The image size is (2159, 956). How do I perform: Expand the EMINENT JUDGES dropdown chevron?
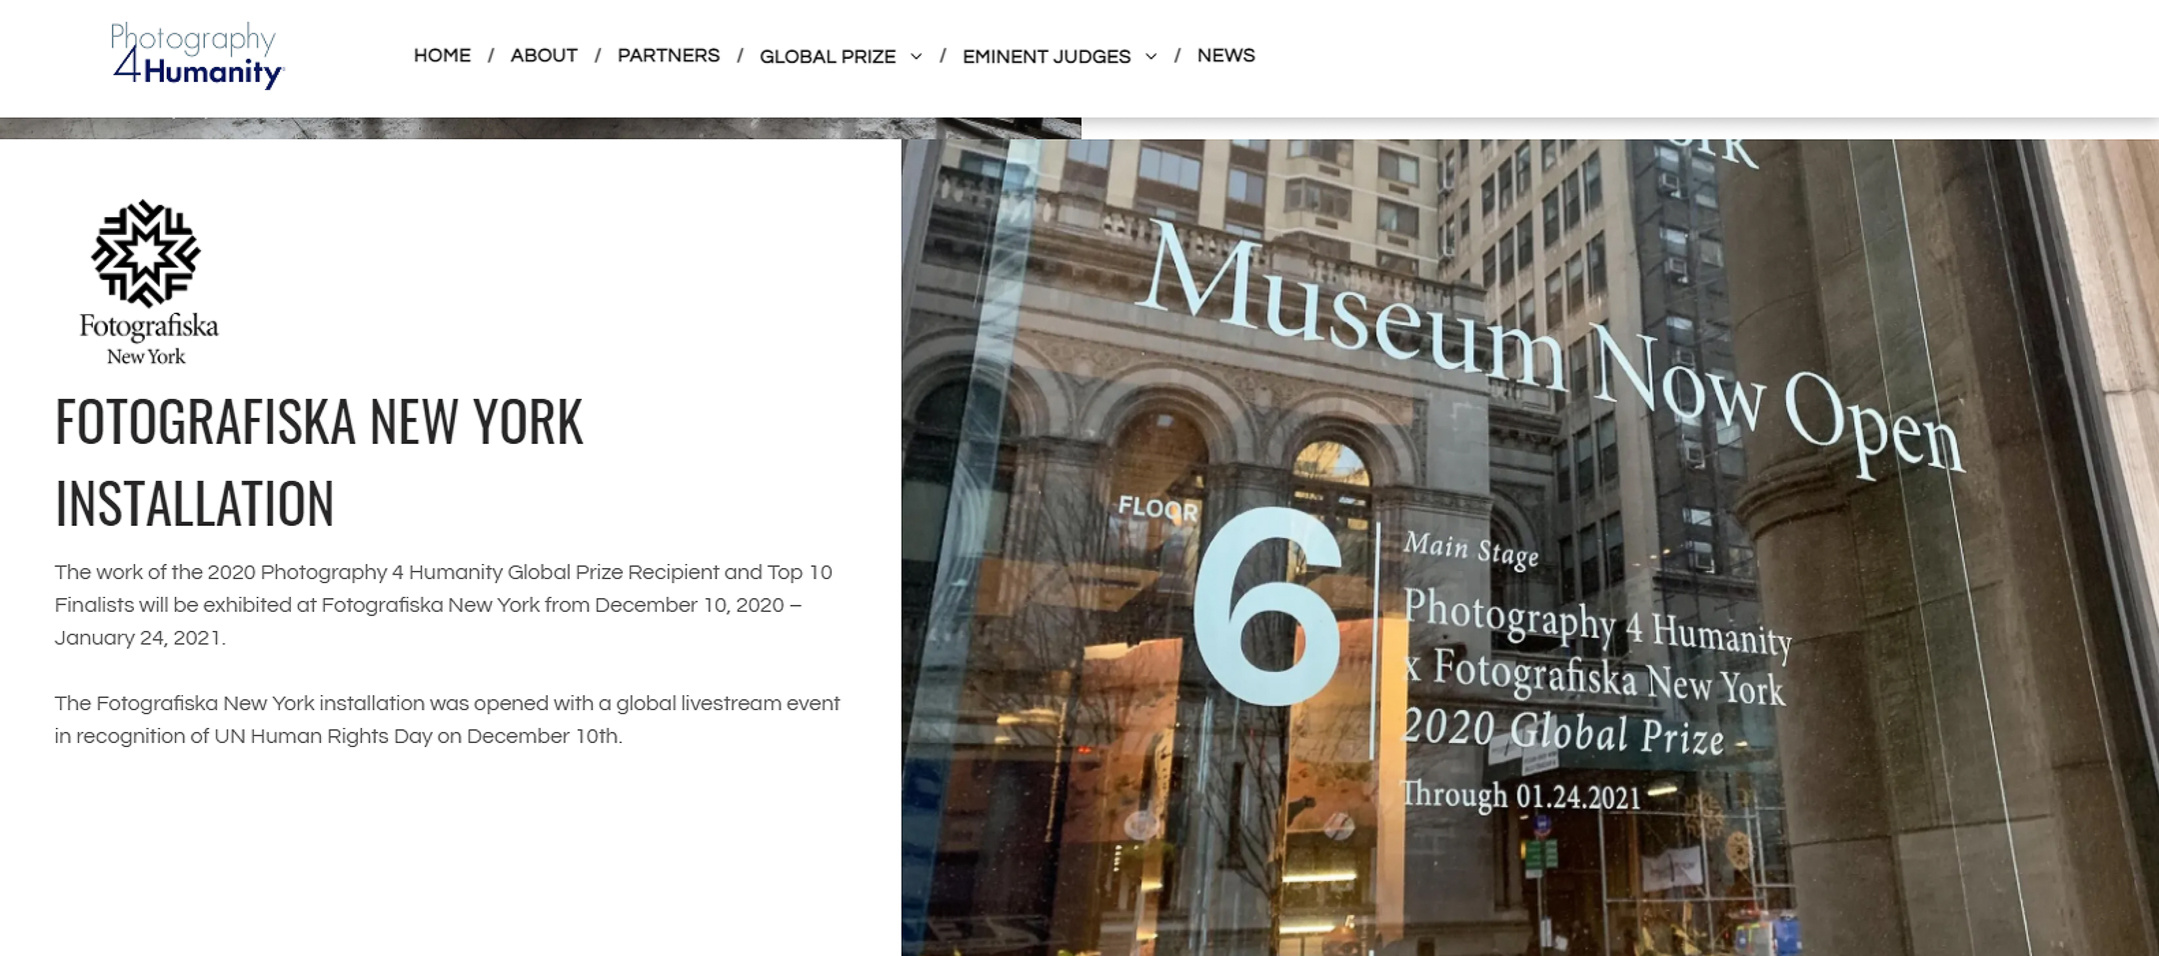1151,57
